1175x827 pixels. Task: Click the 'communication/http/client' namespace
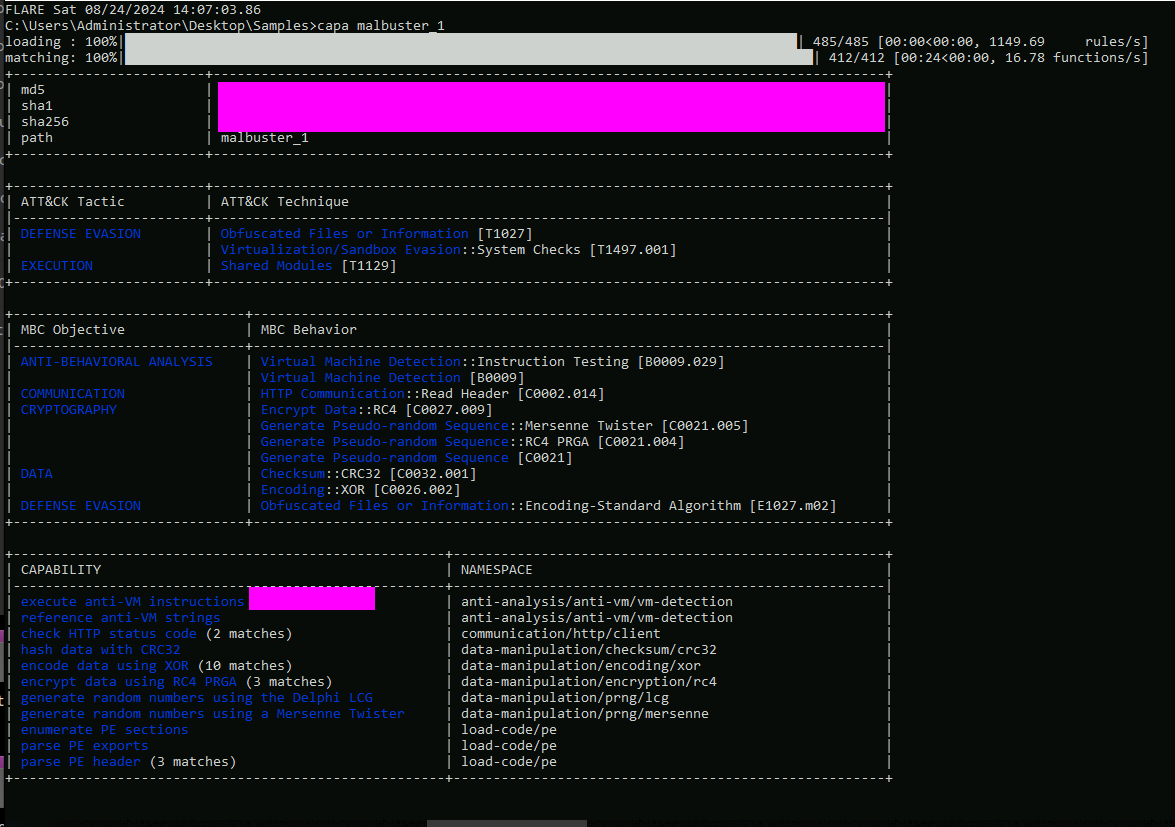tap(561, 634)
